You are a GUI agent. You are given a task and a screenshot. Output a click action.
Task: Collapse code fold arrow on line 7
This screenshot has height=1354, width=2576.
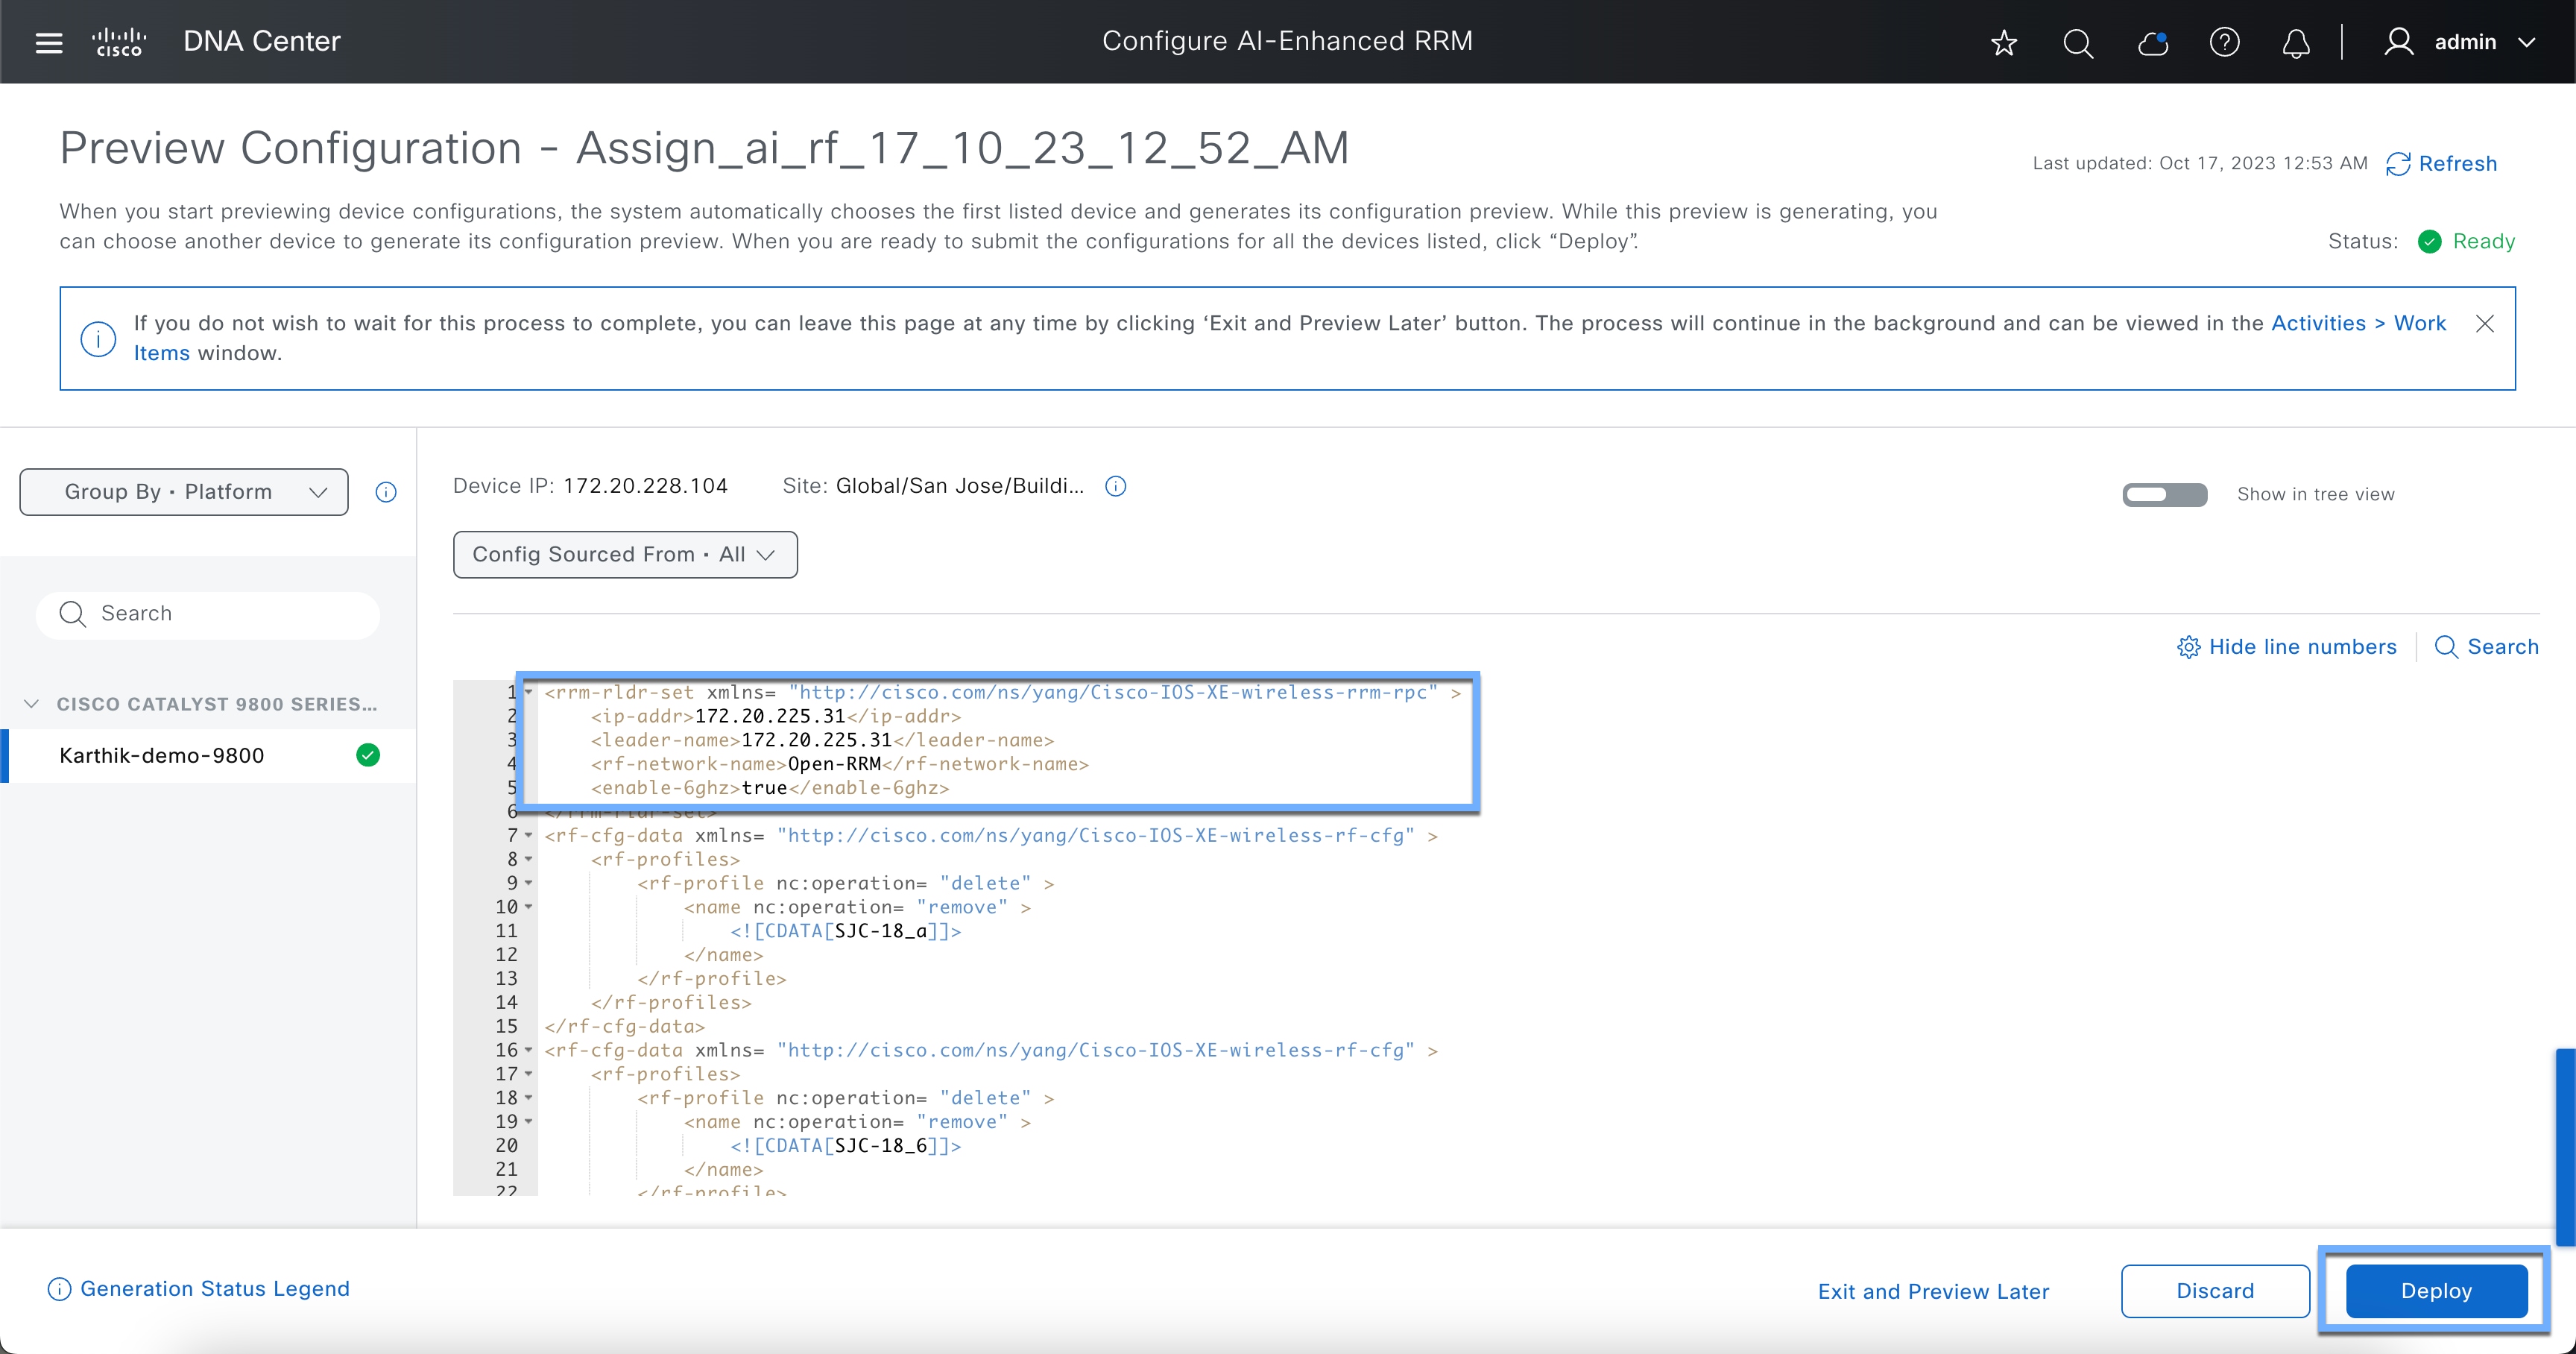tap(529, 835)
